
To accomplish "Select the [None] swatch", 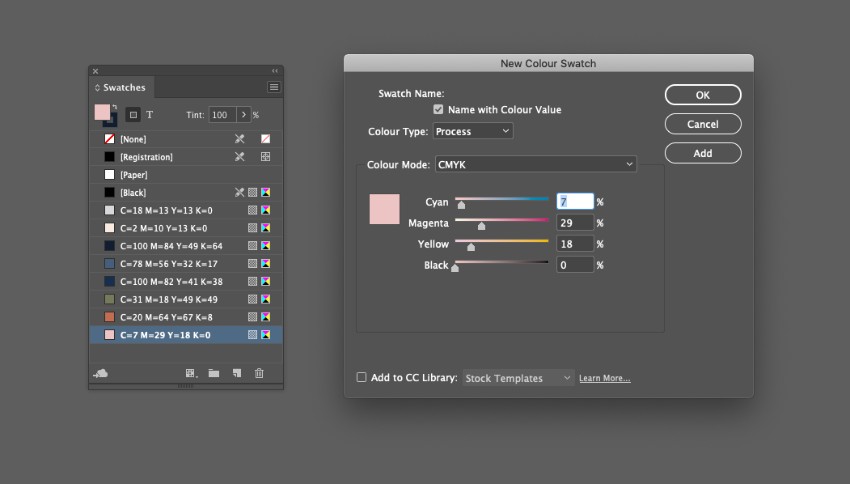I will (x=186, y=139).
